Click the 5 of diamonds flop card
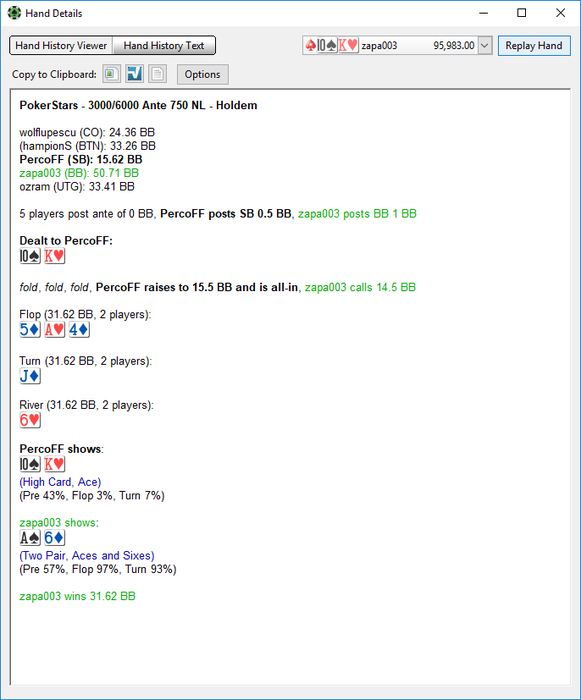Image resolution: width=581 pixels, height=700 pixels. click(x=30, y=330)
